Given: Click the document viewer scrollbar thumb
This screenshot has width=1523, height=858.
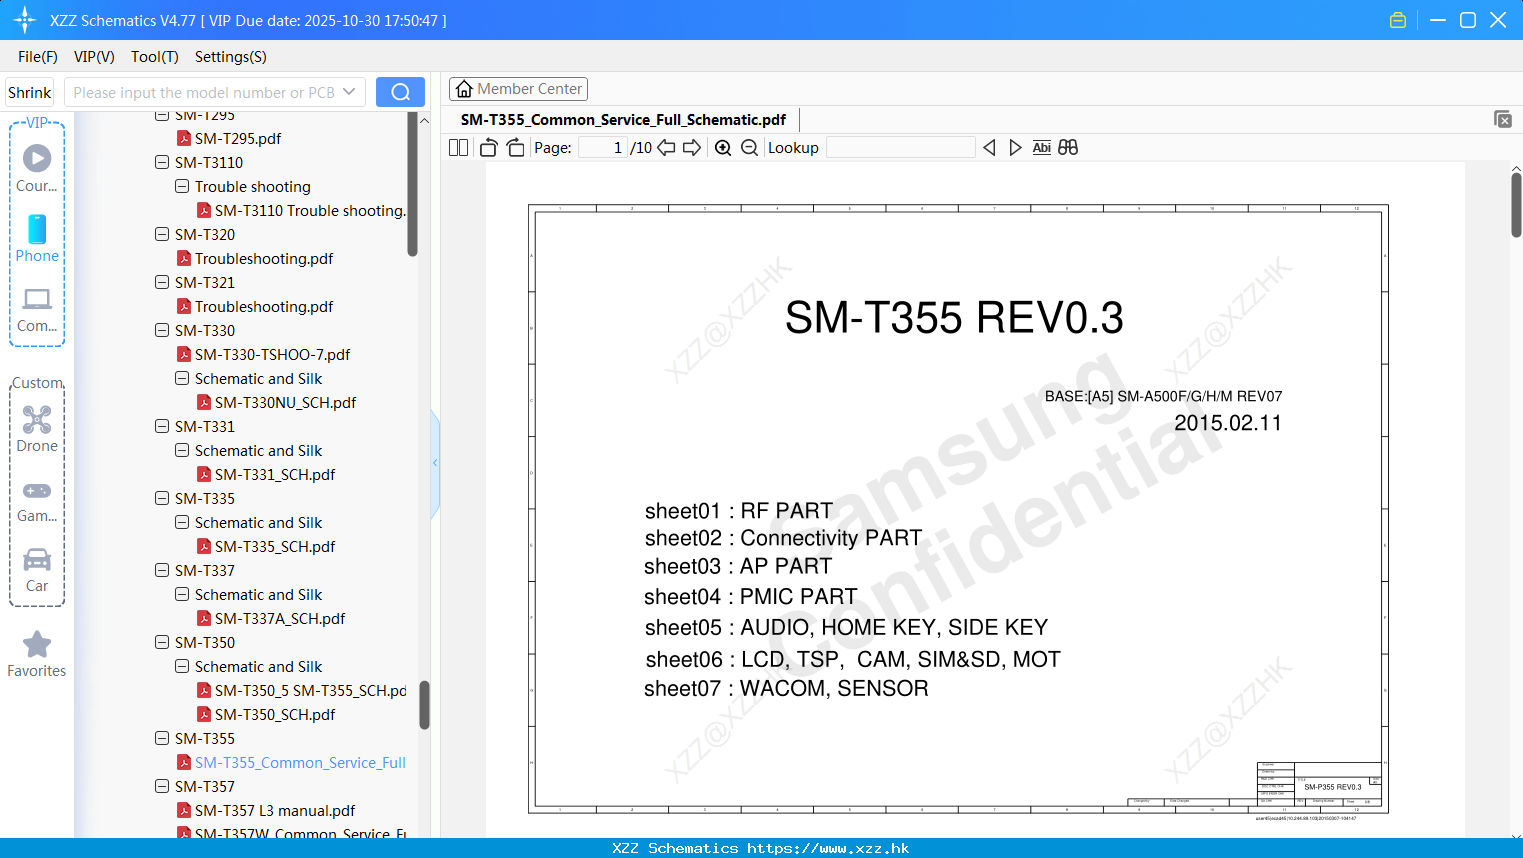Looking at the screenshot, I should 1516,205.
